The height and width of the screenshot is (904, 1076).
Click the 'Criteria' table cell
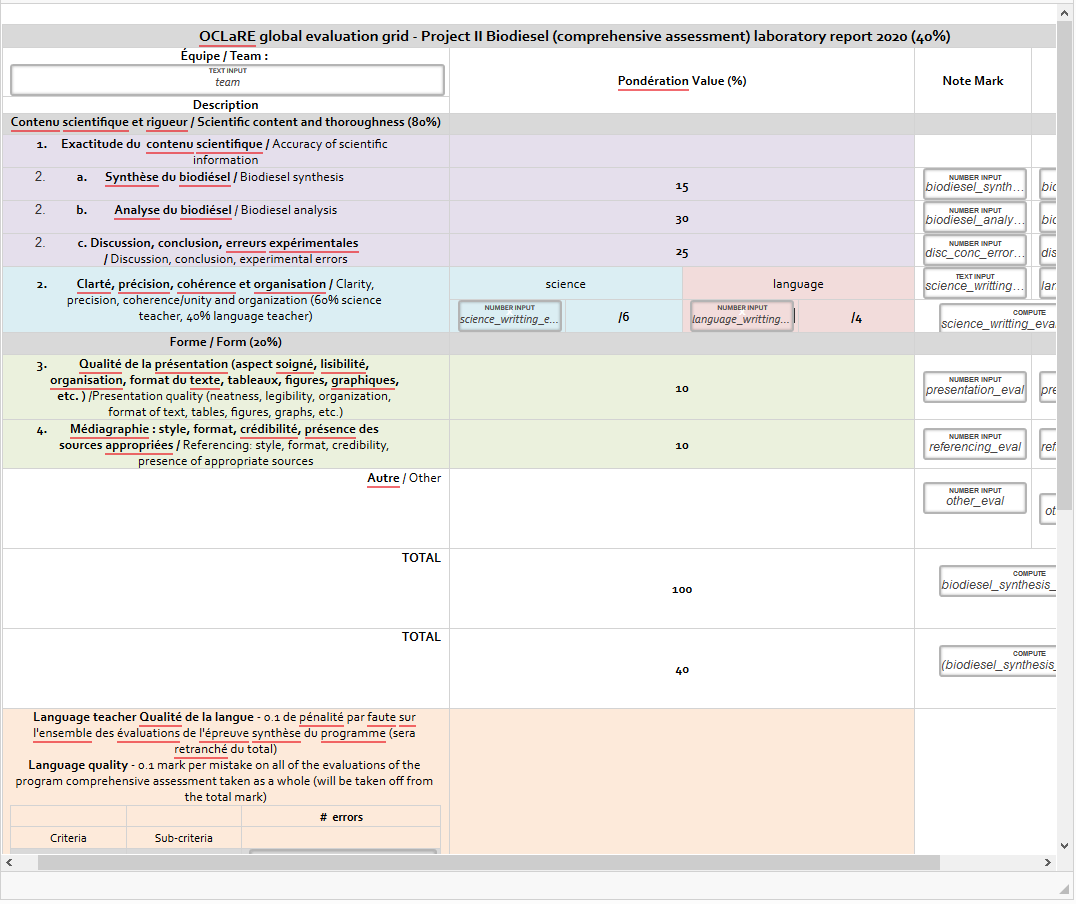tap(68, 838)
